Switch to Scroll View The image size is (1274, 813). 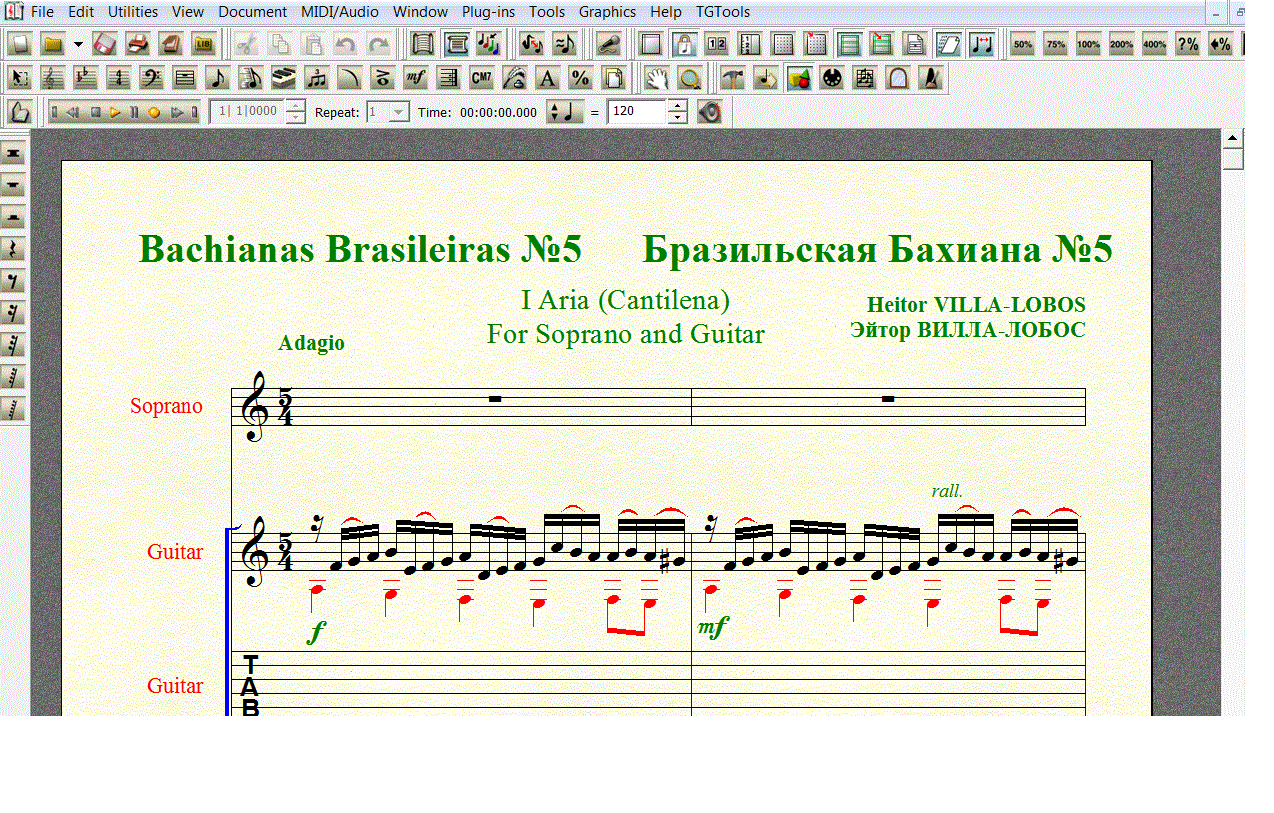(456, 44)
